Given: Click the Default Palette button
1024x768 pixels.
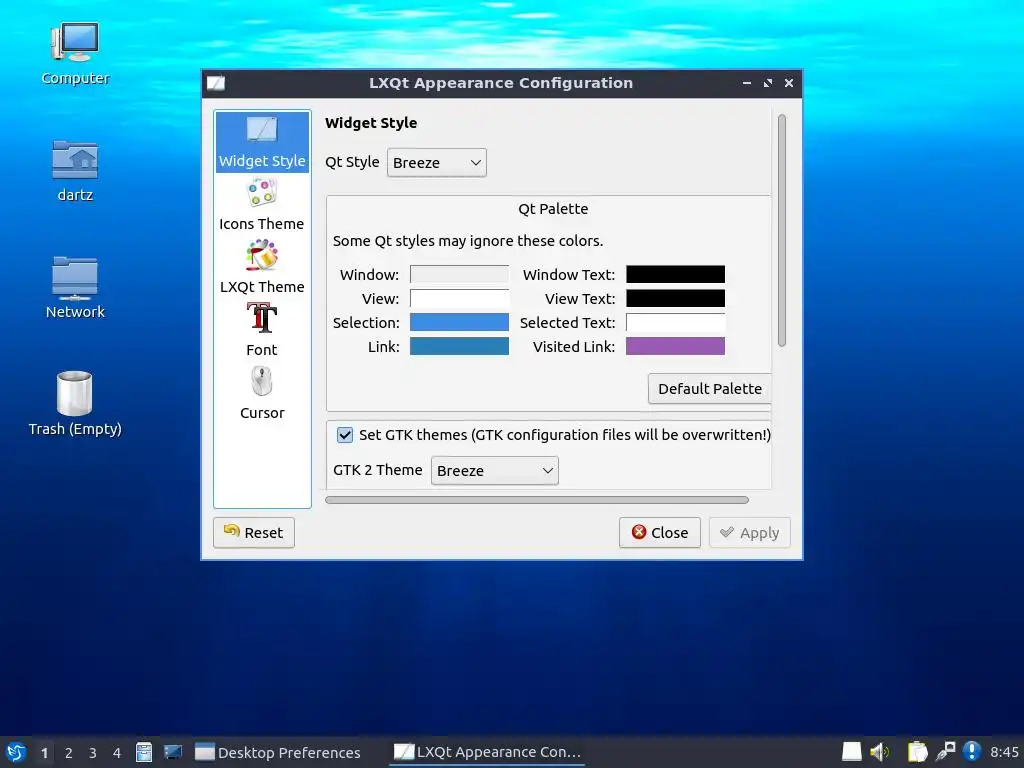Looking at the screenshot, I should [710, 389].
